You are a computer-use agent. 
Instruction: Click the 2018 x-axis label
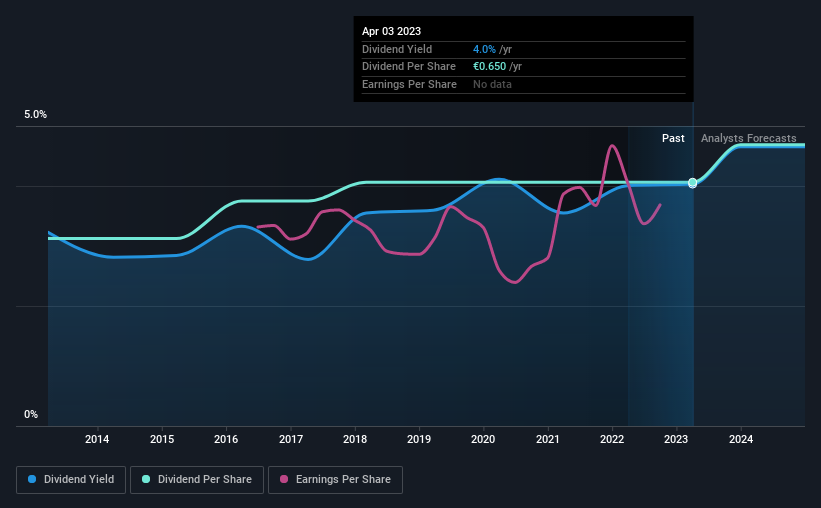[x=355, y=439]
